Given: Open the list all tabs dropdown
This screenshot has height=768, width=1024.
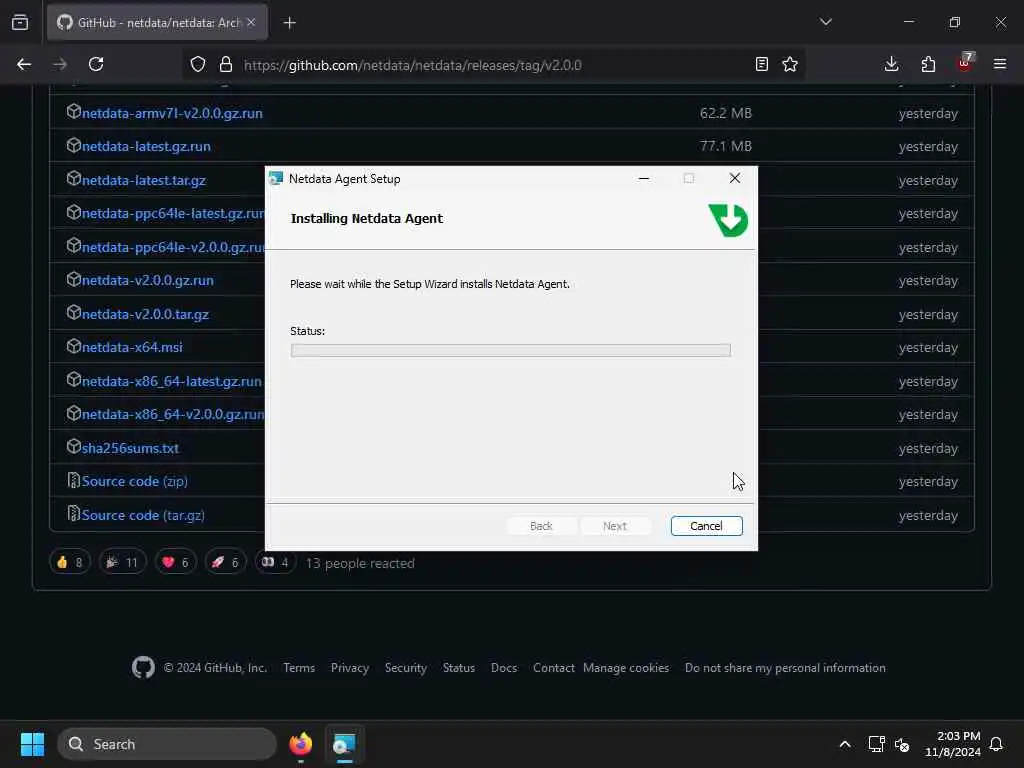Looking at the screenshot, I should coord(825,22).
